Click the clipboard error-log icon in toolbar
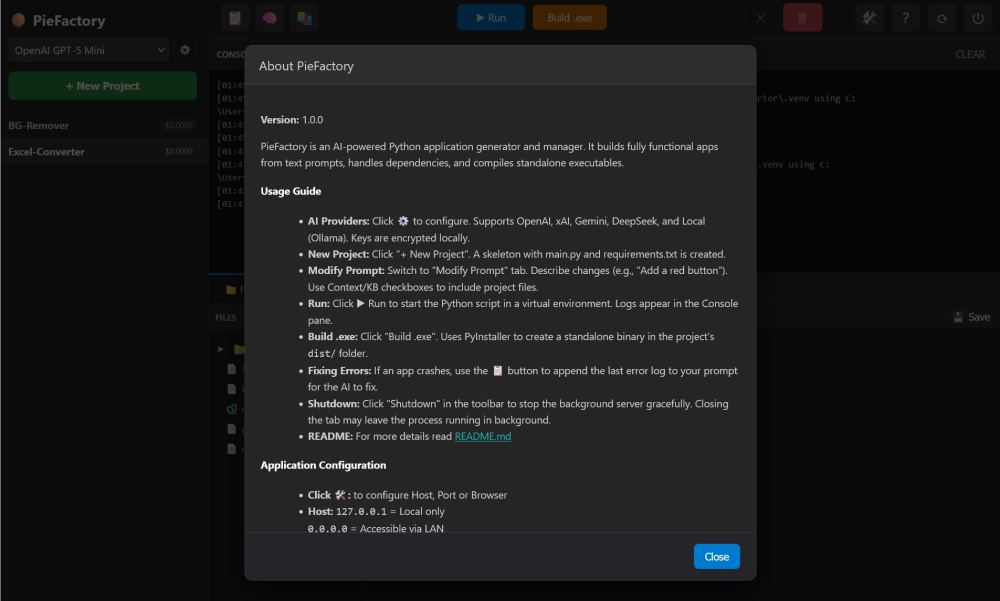1000x601 pixels. coord(235,18)
